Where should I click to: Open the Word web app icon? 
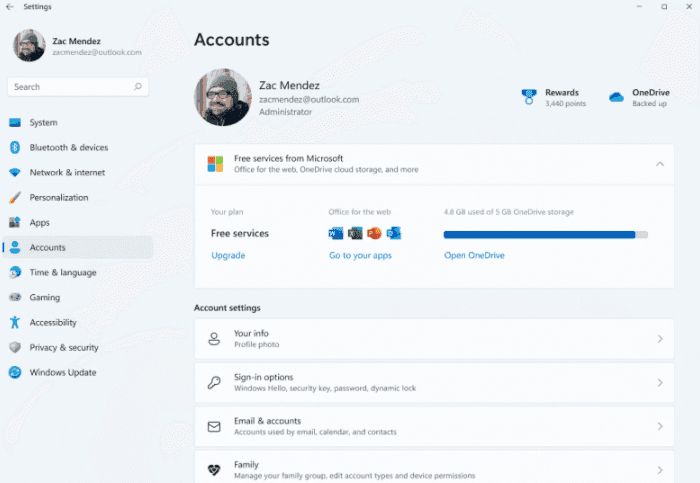(x=336, y=233)
